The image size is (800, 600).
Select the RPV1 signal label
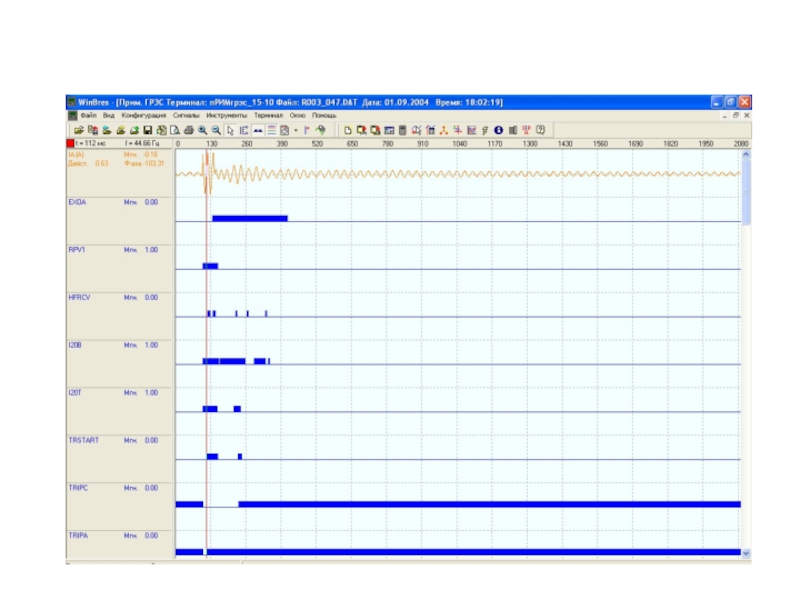point(77,249)
